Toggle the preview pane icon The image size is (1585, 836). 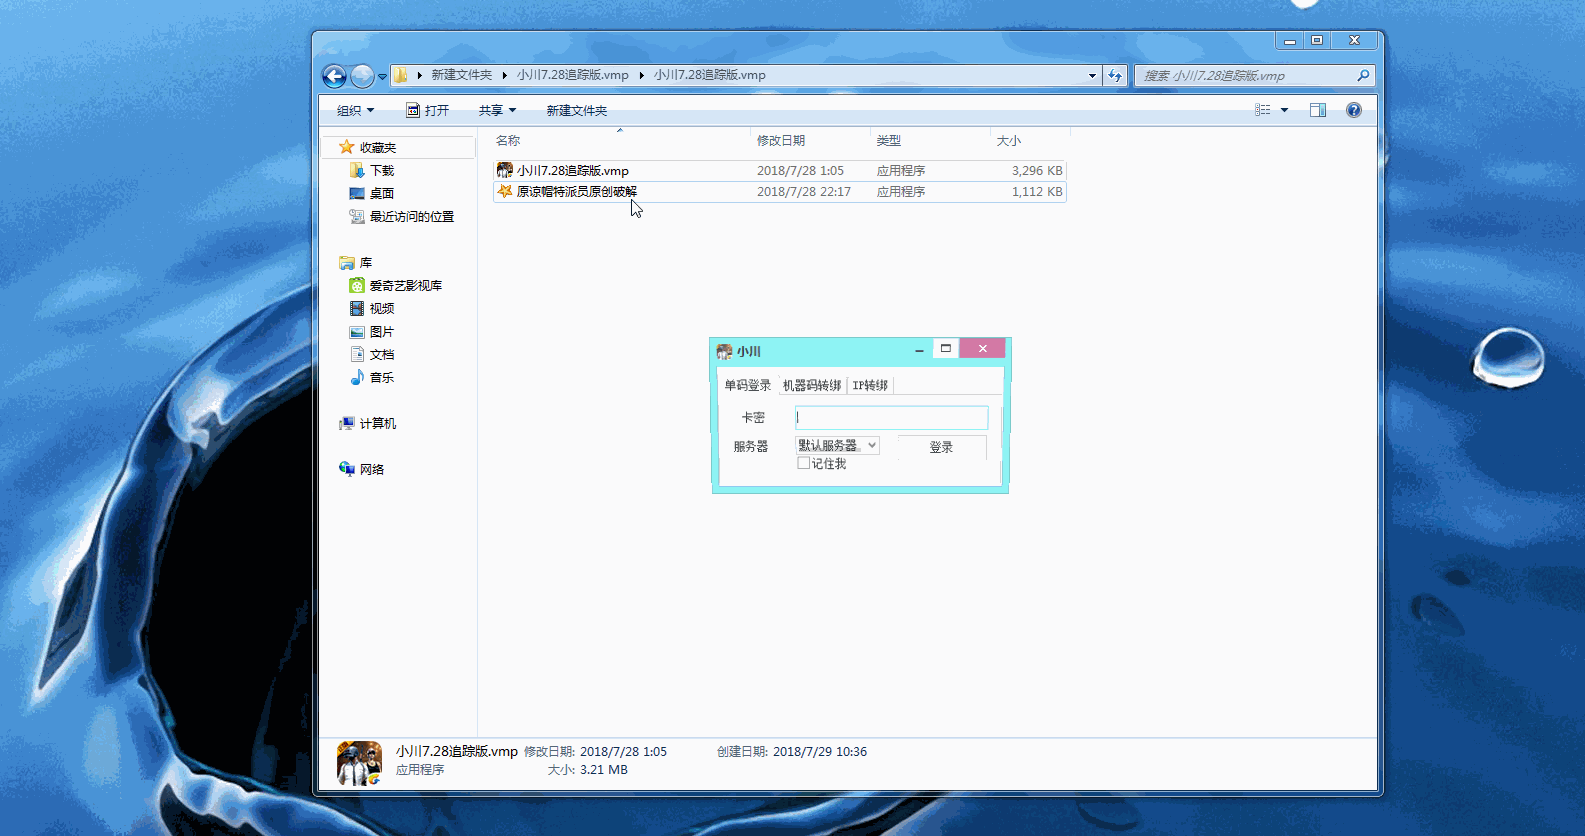(x=1318, y=110)
